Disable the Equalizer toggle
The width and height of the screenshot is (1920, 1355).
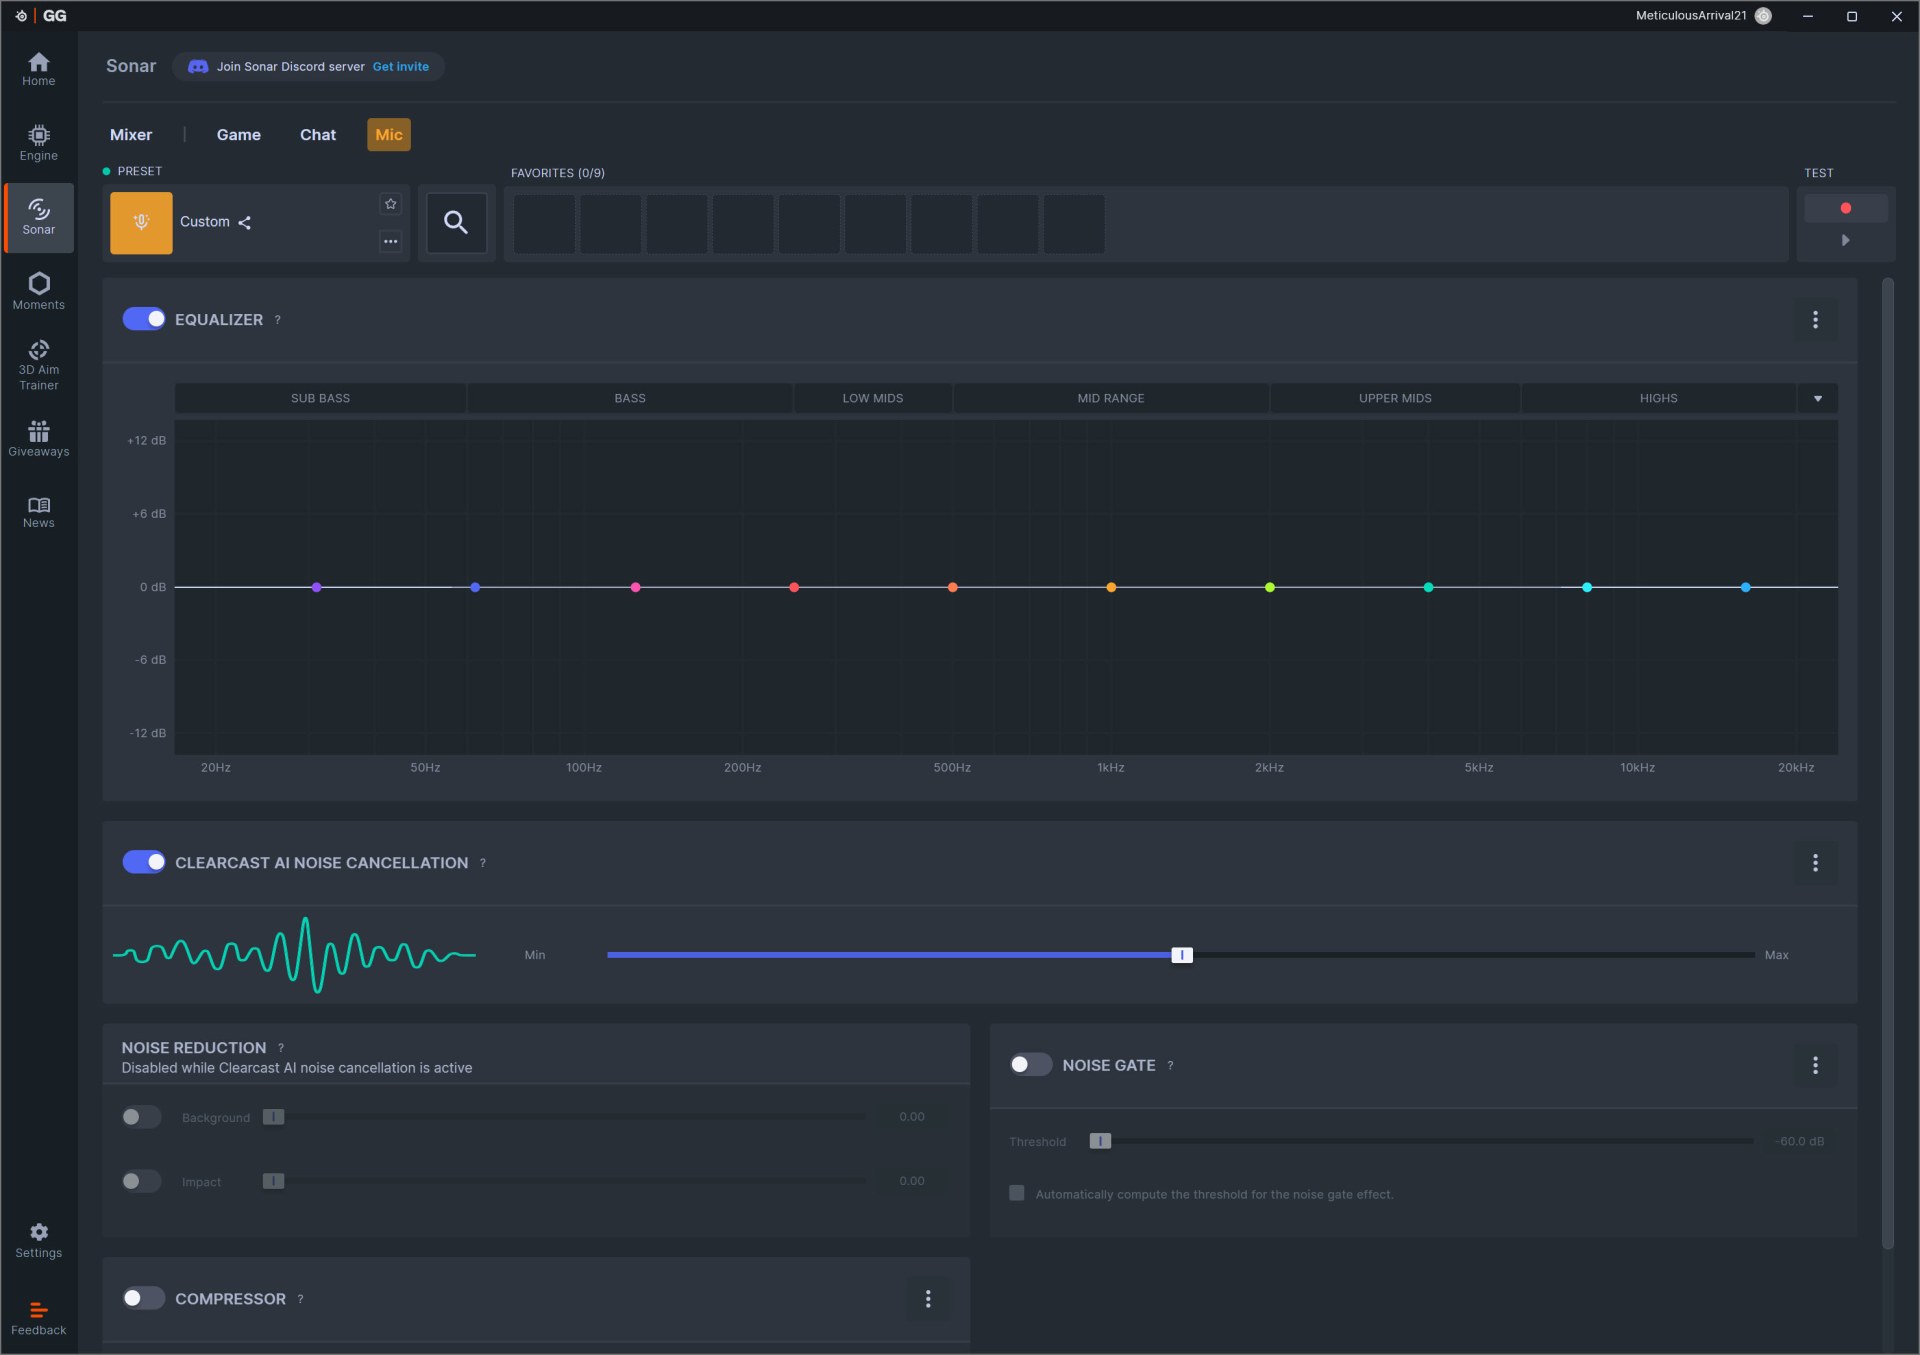[x=144, y=319]
